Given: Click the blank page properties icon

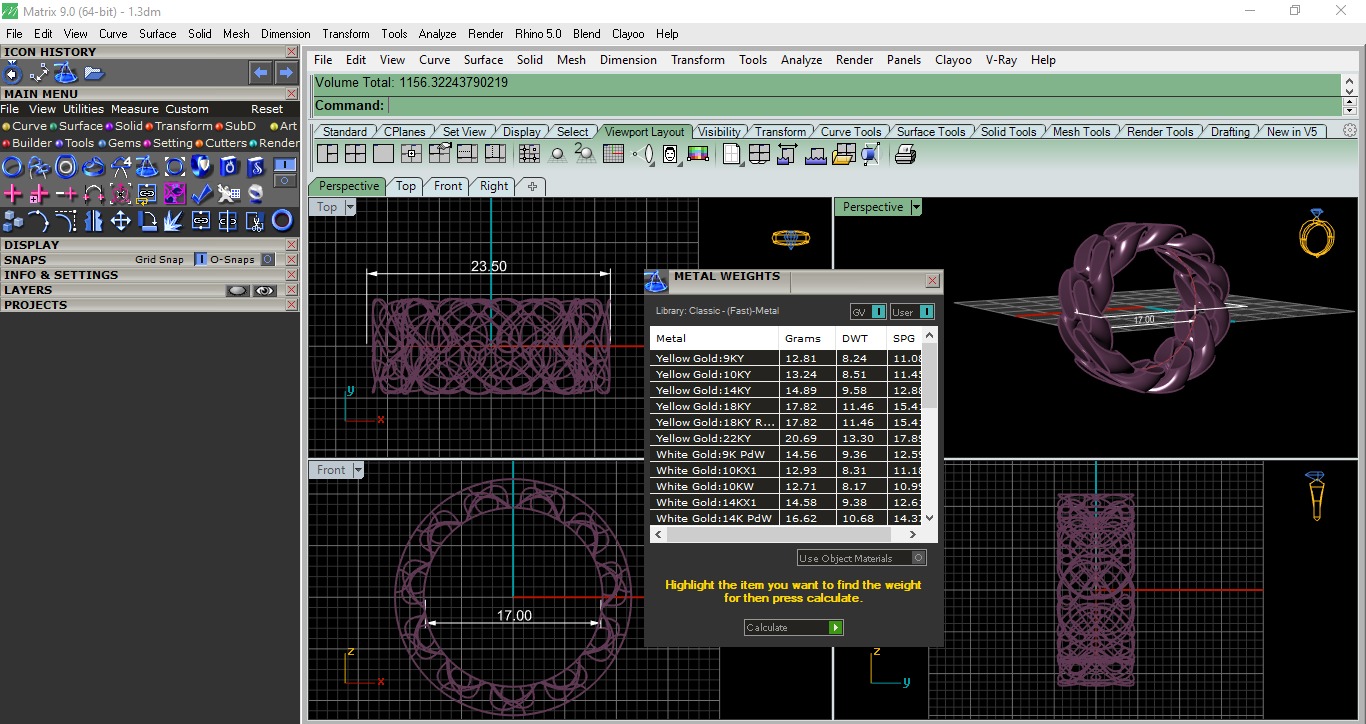Looking at the screenshot, I should [x=732, y=154].
